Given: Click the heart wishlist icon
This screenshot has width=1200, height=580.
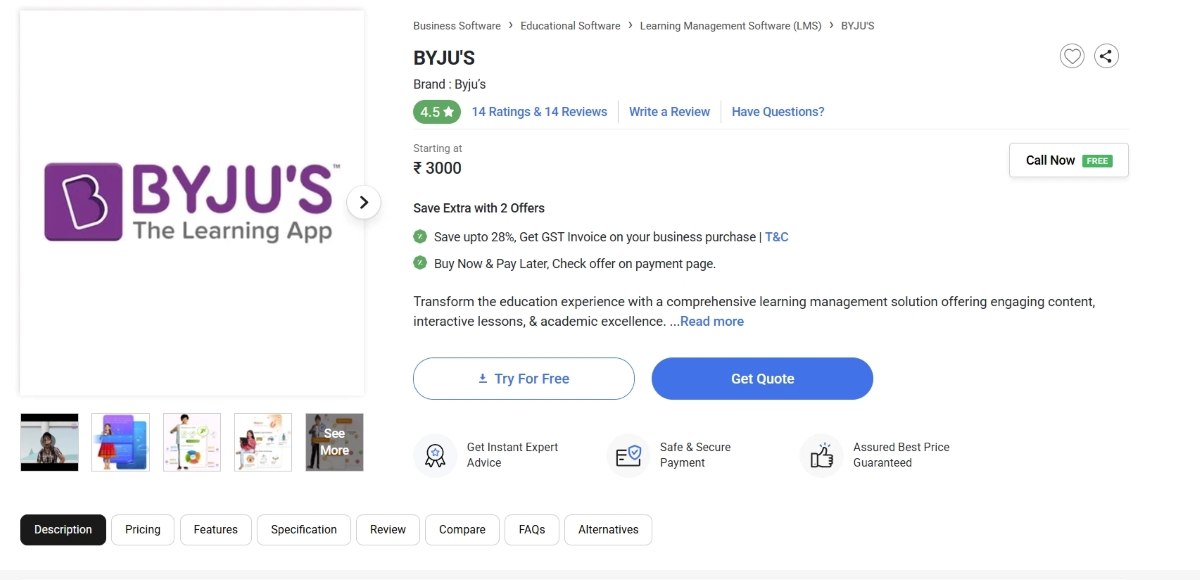Looking at the screenshot, I should (1072, 57).
